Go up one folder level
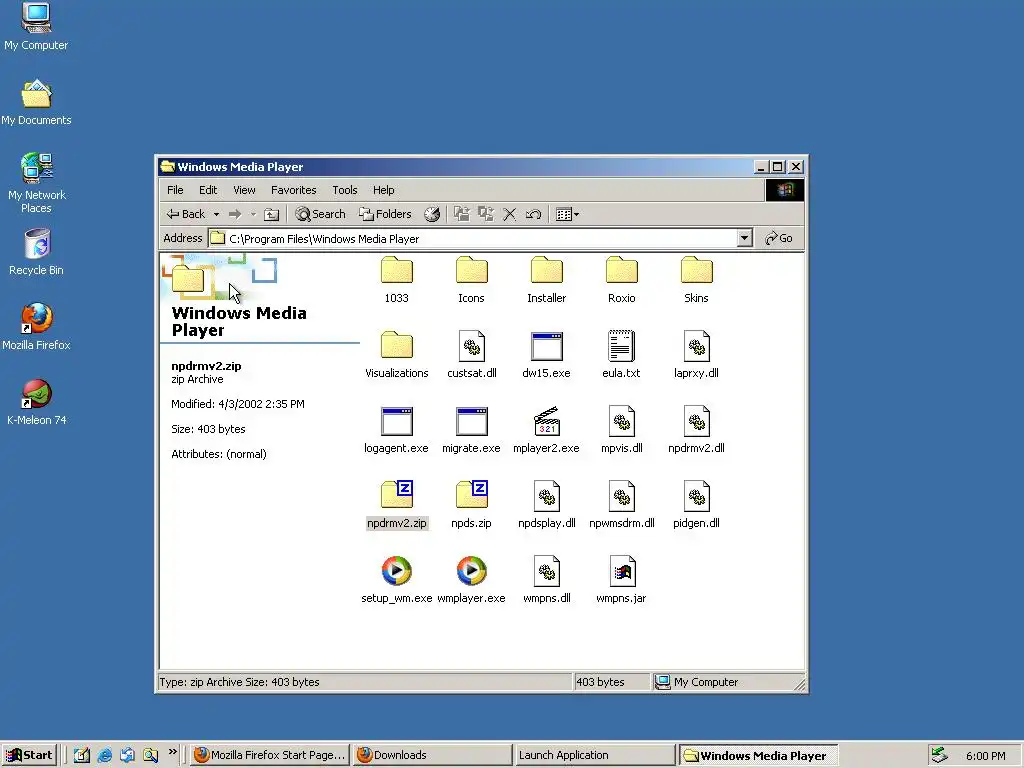 pos(272,214)
